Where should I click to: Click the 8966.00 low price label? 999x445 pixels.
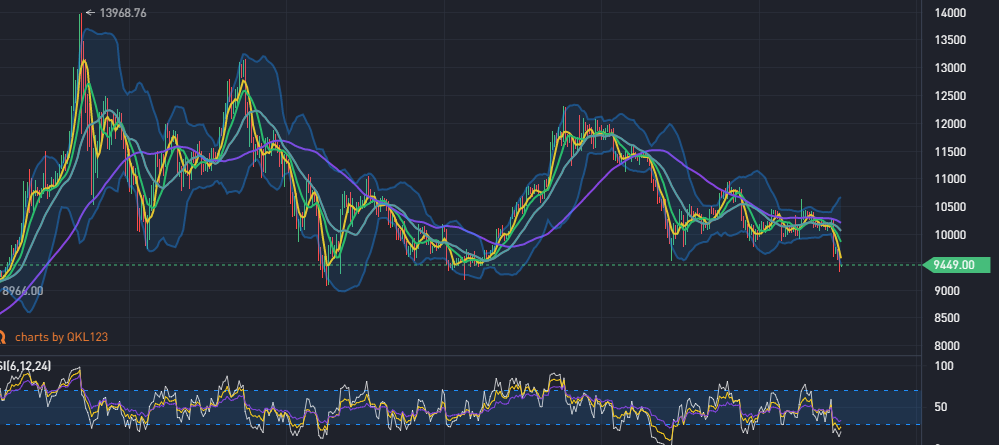click(x=22, y=291)
